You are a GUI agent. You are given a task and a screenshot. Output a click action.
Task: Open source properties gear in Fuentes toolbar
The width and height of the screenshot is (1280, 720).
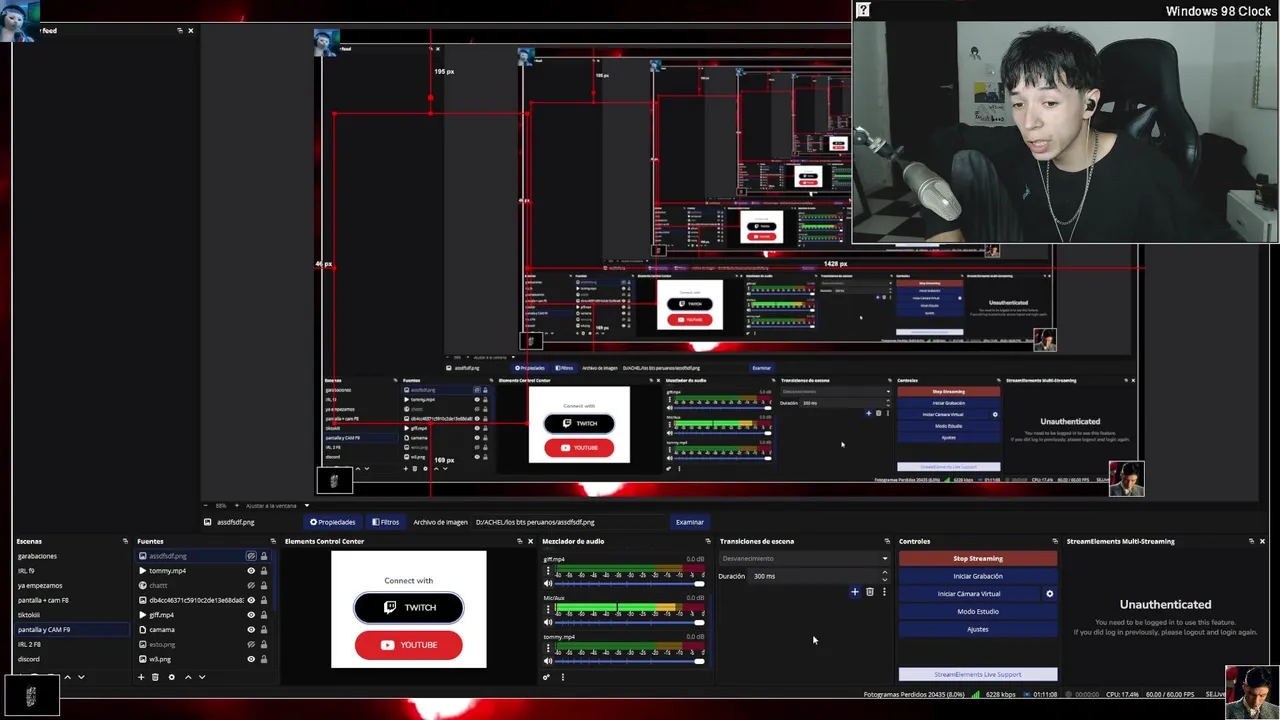[x=171, y=677]
